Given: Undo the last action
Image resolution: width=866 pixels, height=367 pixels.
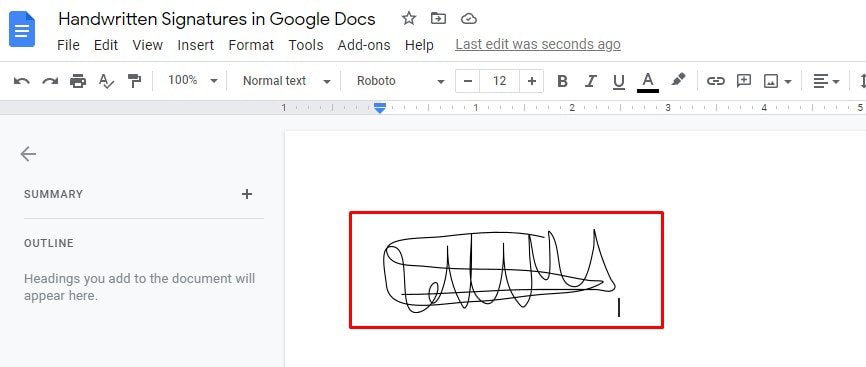Looking at the screenshot, I should click(x=22, y=81).
